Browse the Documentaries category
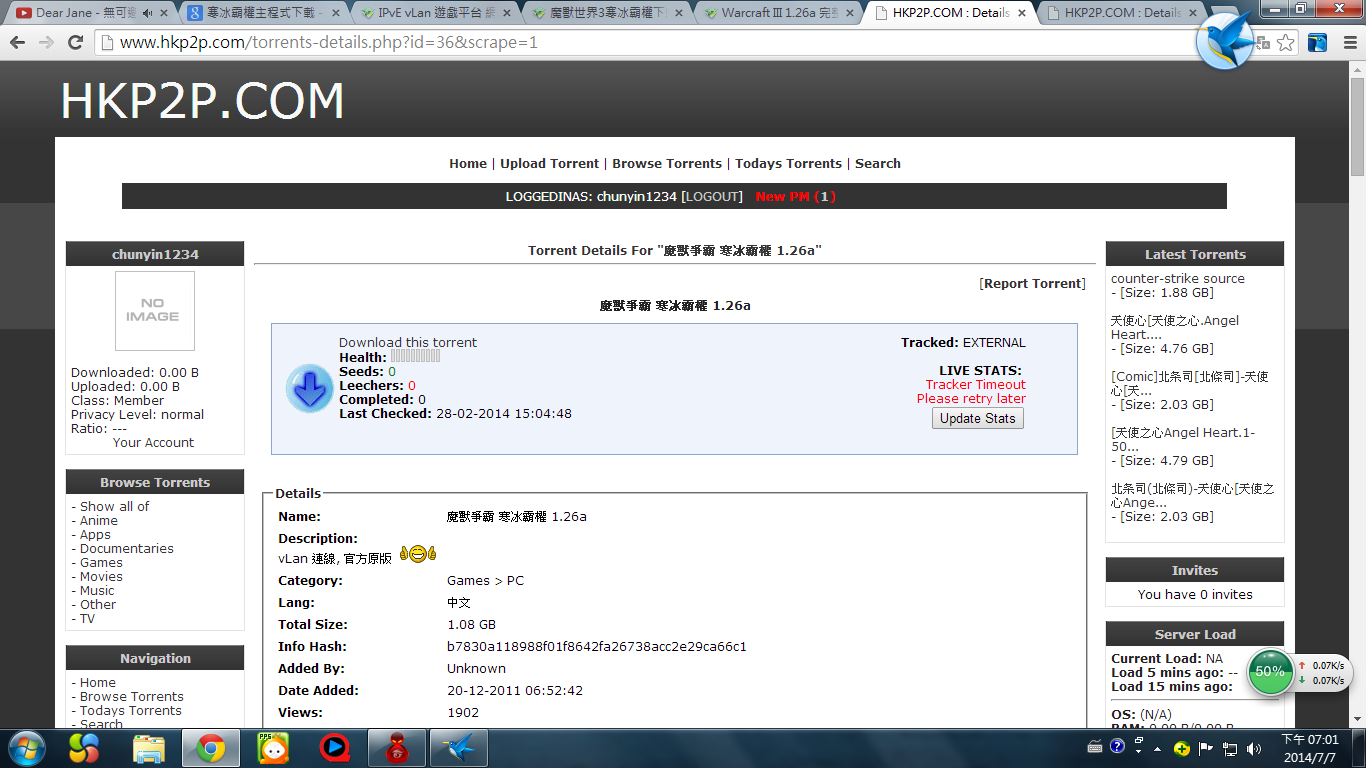Image resolution: width=1366 pixels, height=768 pixels. click(127, 548)
